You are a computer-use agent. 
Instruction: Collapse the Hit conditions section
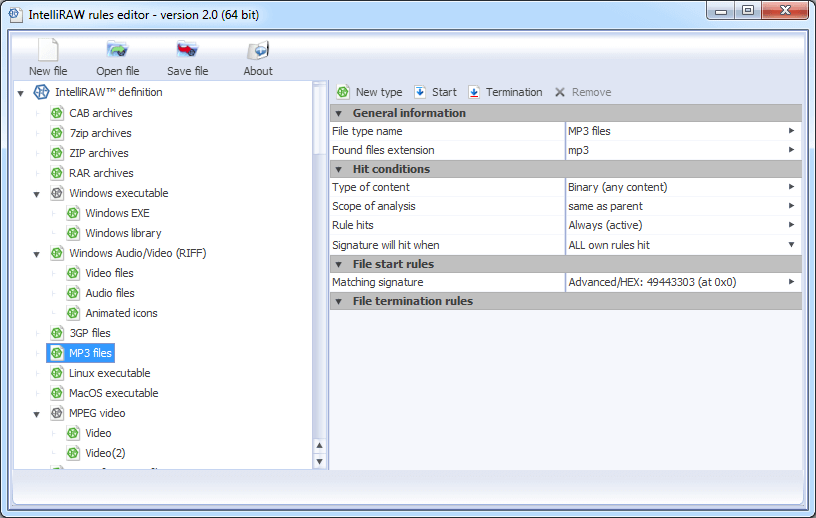tap(339, 169)
